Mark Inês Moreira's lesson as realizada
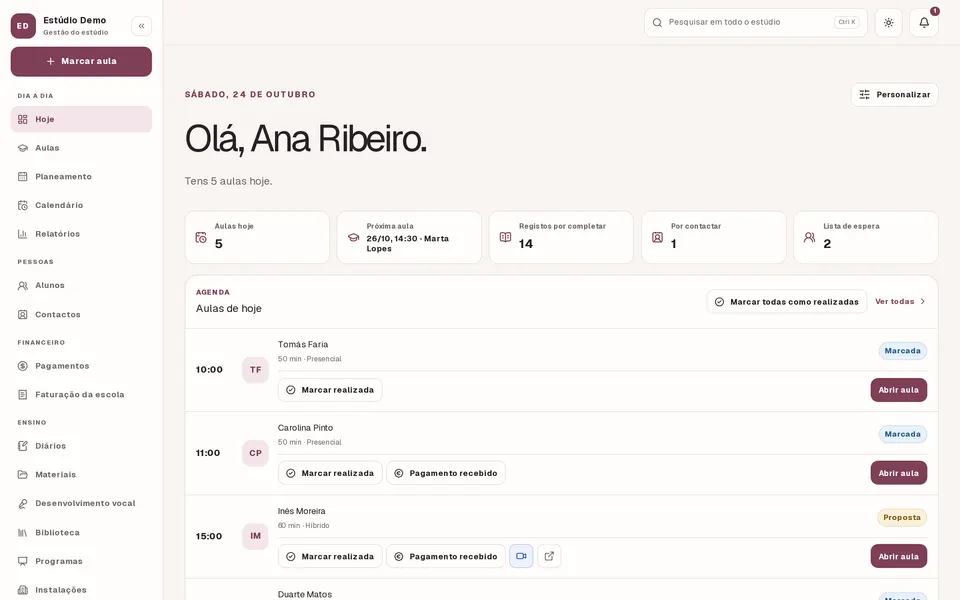 tap(330, 557)
